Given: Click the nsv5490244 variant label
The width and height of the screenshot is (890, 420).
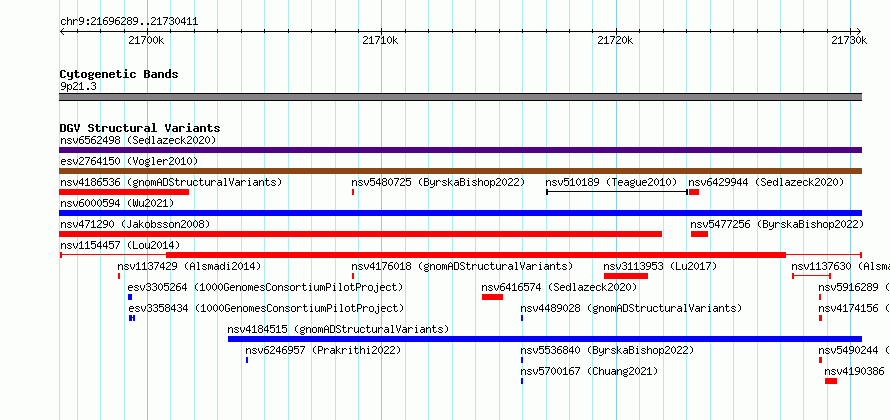Looking at the screenshot, I should [854, 350].
